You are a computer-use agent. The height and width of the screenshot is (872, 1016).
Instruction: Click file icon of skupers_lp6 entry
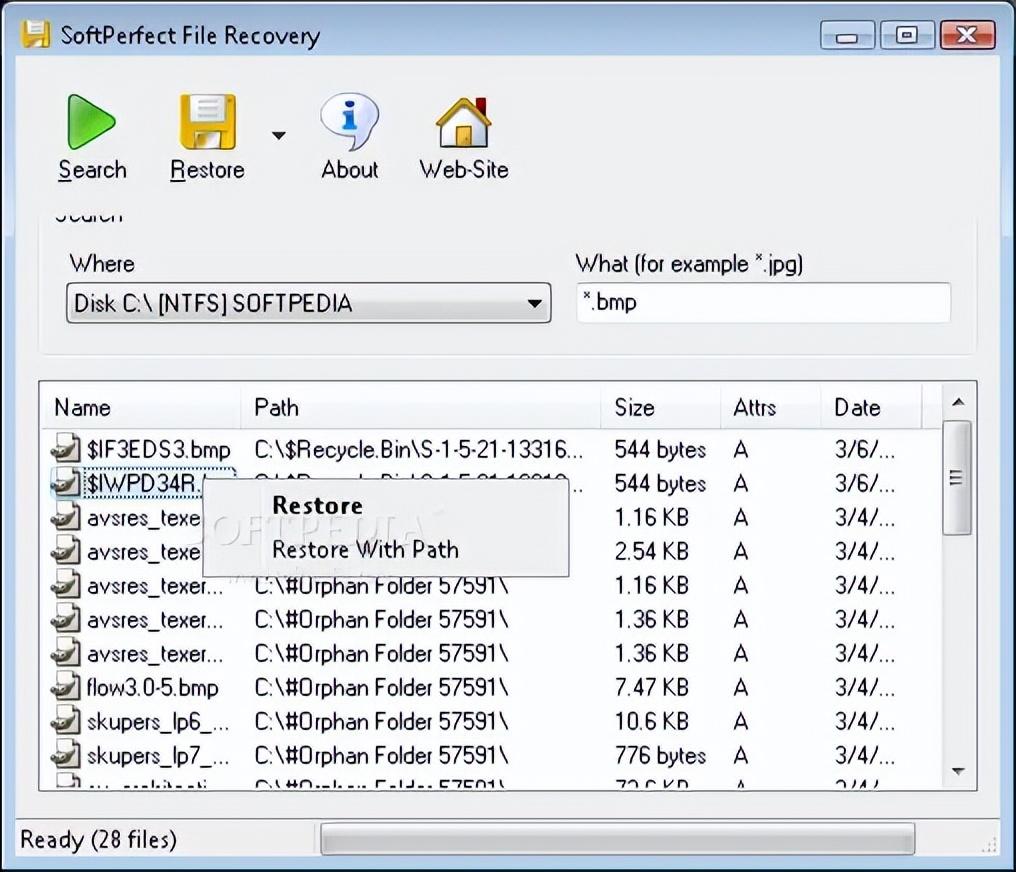[66, 721]
